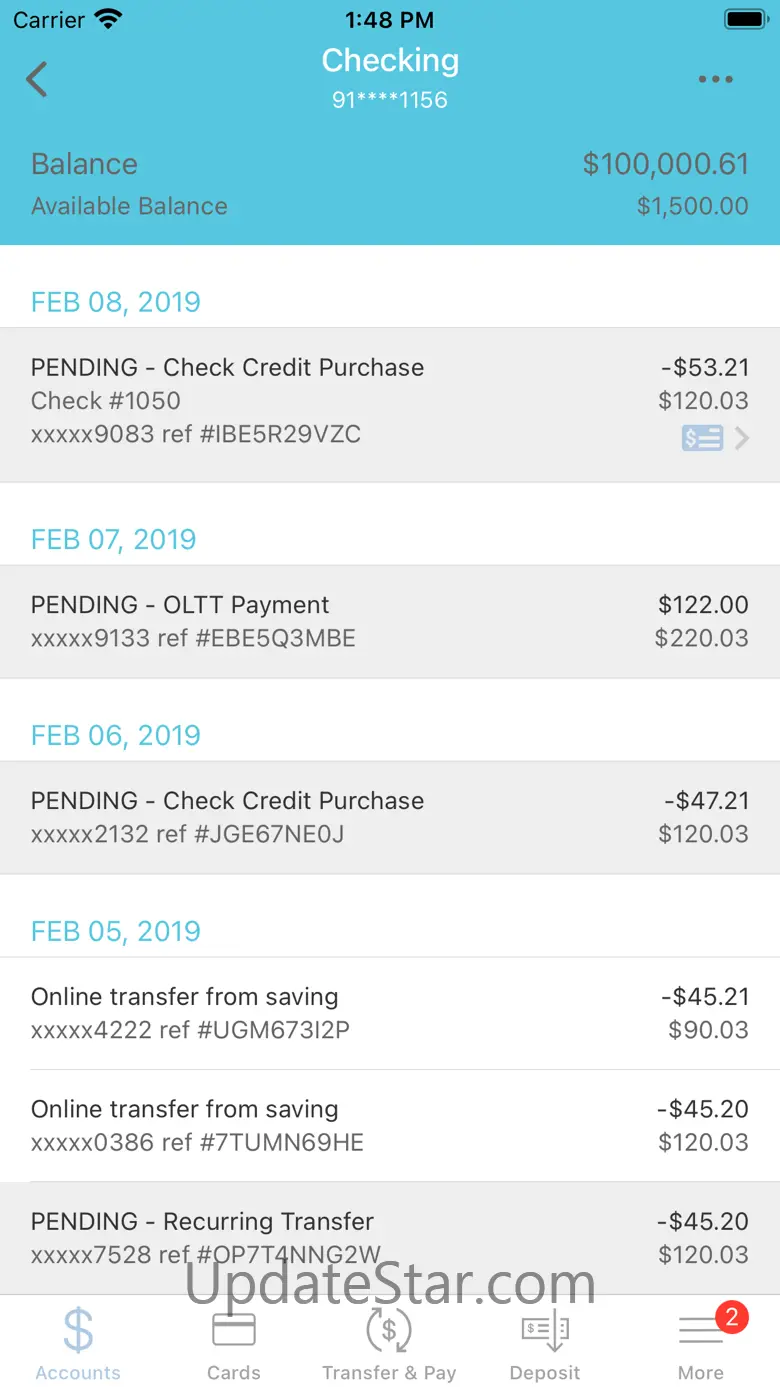Switch to the Transfer & Pay tab label
The height and width of the screenshot is (1387, 780).
pos(389,1373)
